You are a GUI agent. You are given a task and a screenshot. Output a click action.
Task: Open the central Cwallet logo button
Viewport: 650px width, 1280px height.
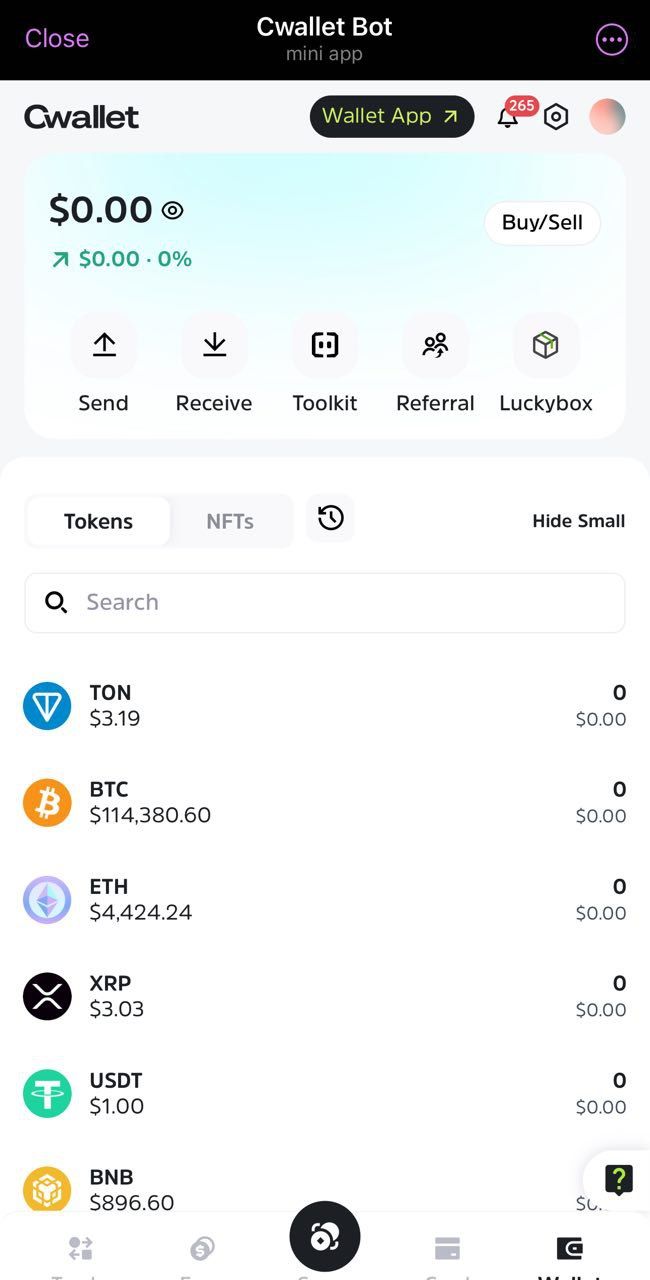pyautogui.click(x=324, y=1237)
